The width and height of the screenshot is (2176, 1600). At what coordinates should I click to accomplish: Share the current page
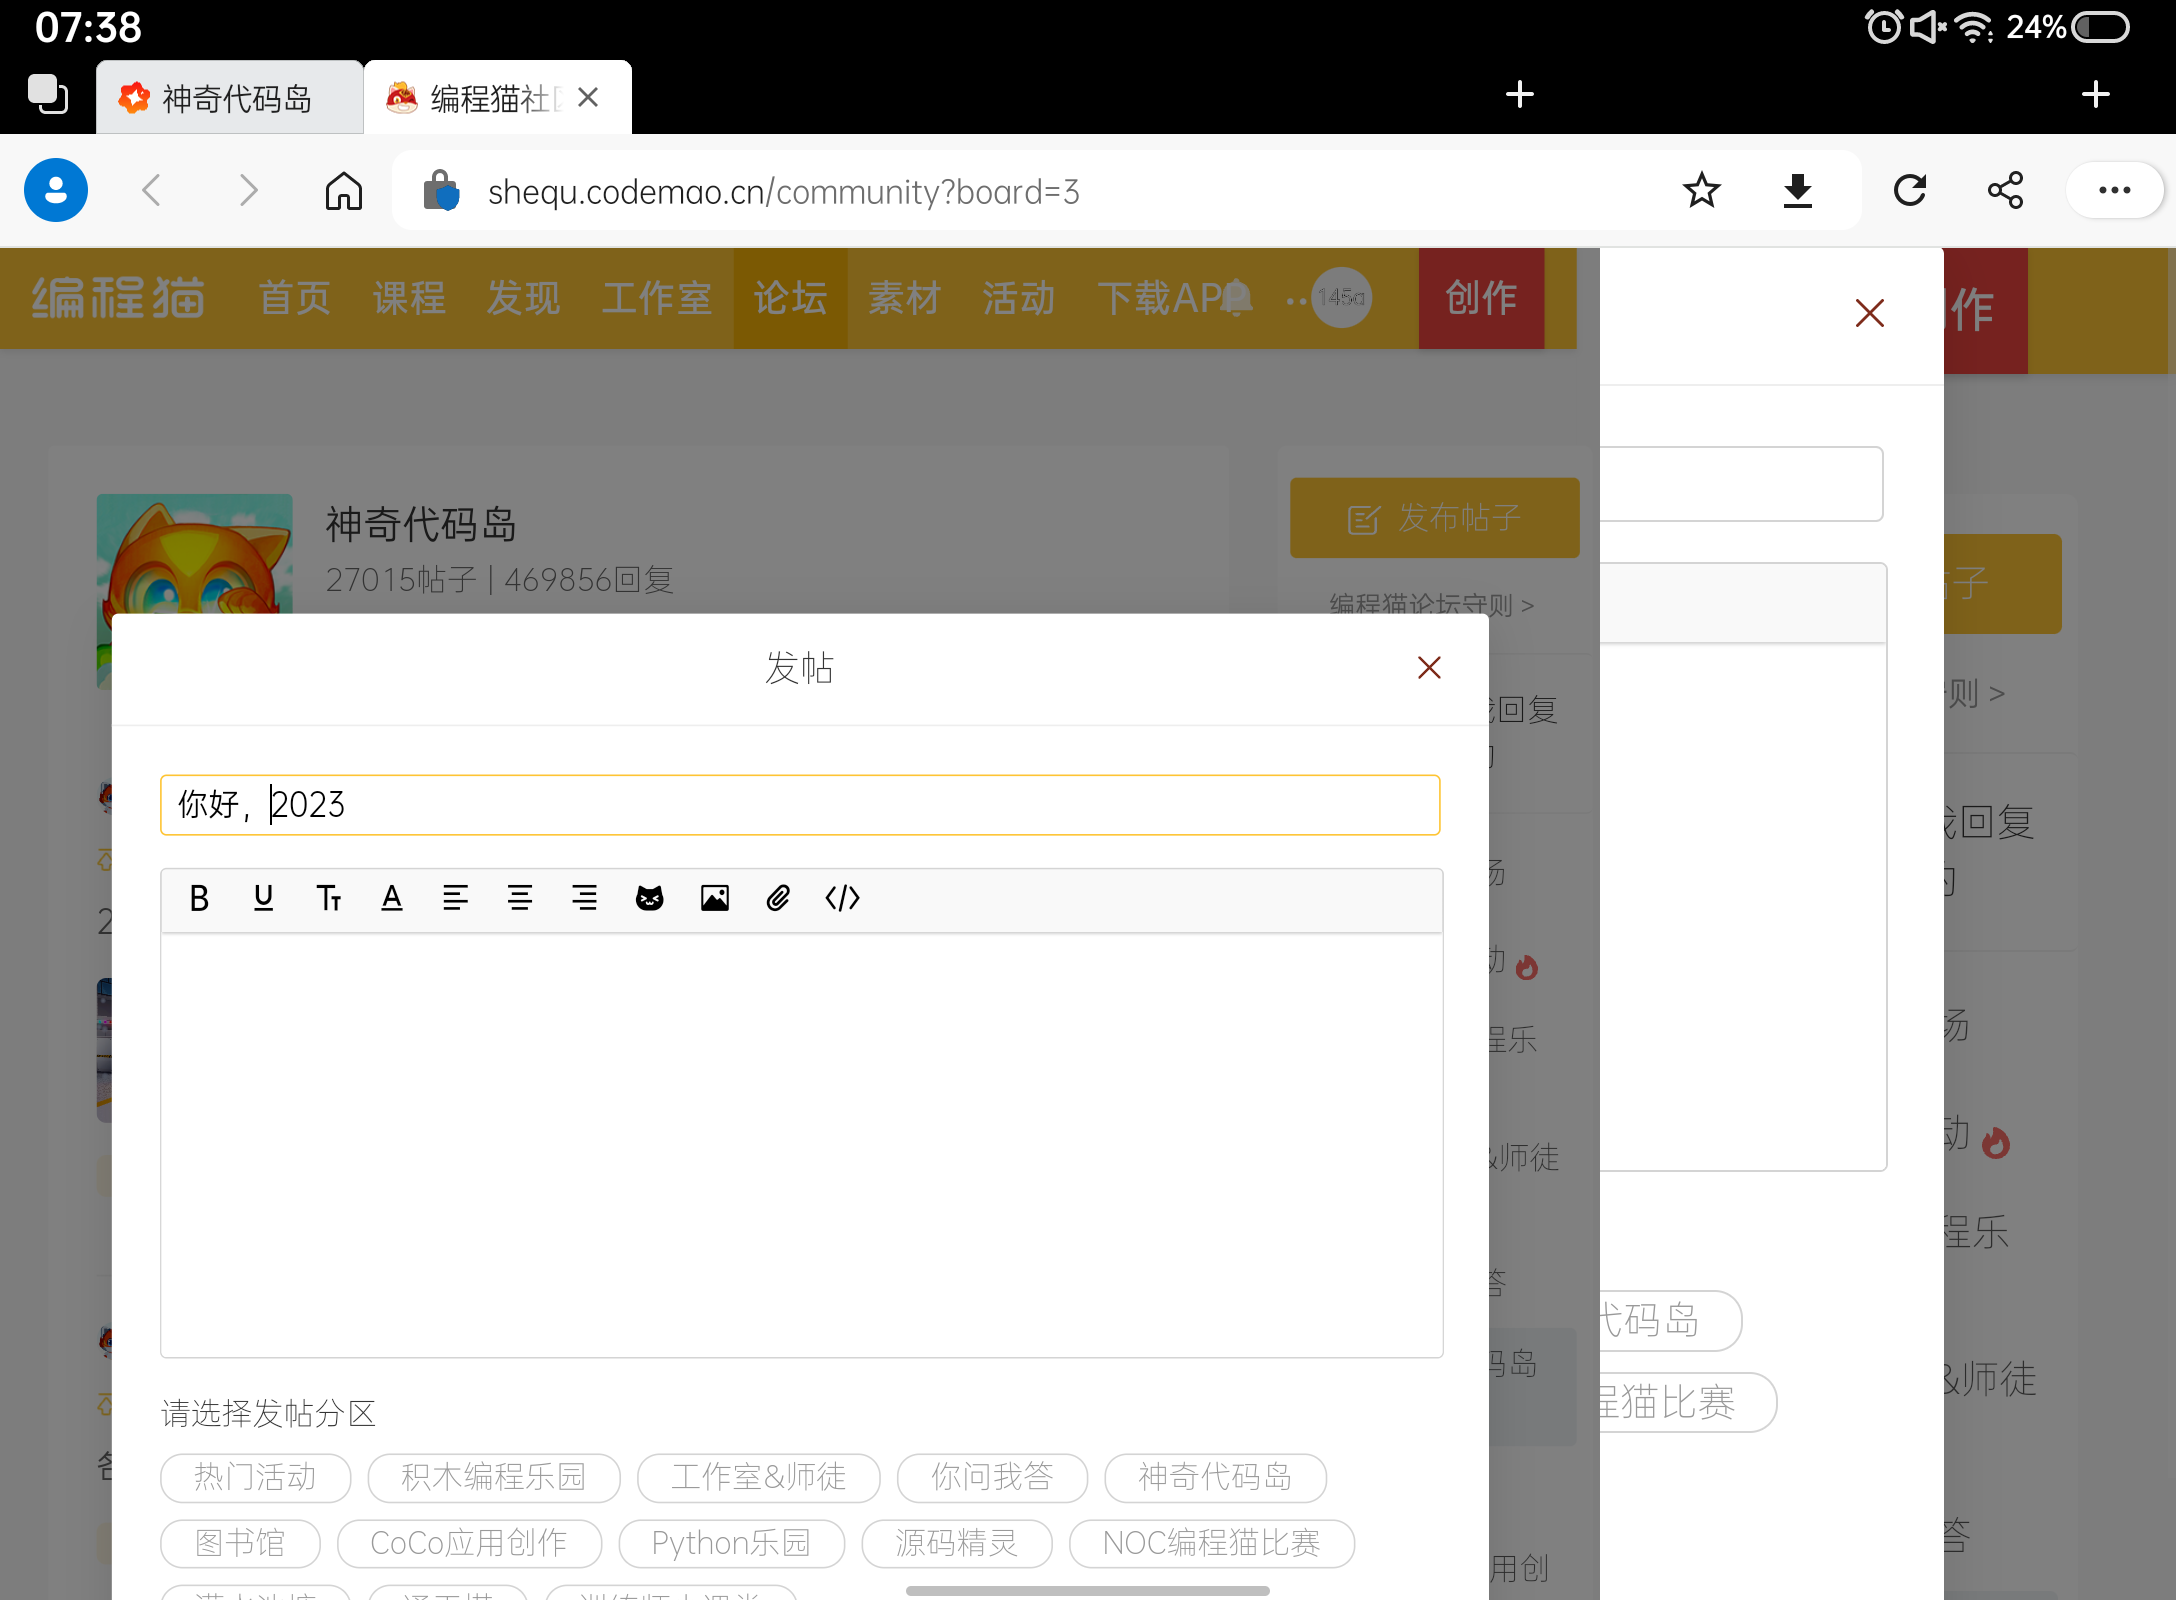click(x=2005, y=190)
